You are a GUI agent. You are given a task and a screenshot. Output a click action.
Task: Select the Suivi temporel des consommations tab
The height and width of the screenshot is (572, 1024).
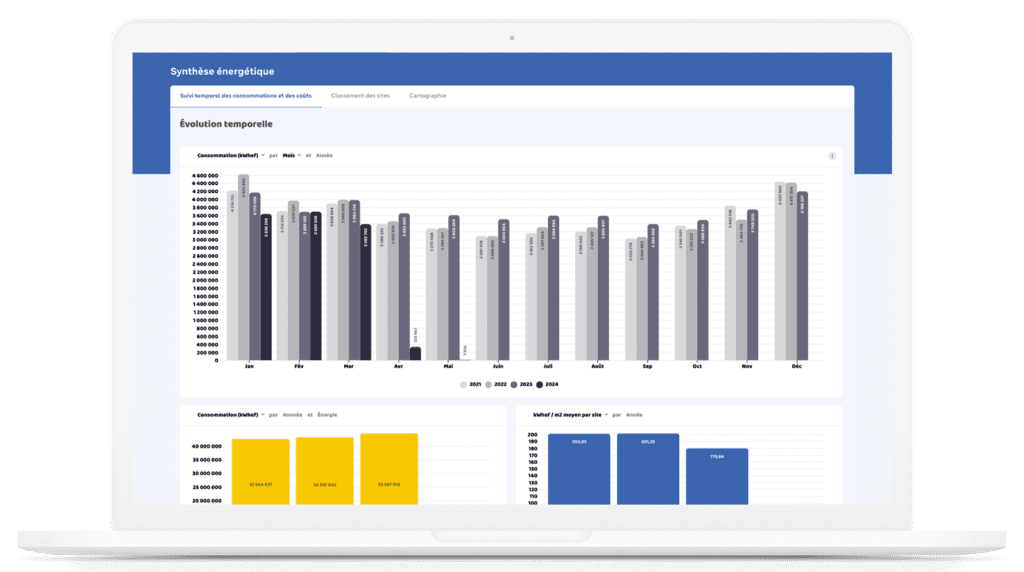coord(245,96)
